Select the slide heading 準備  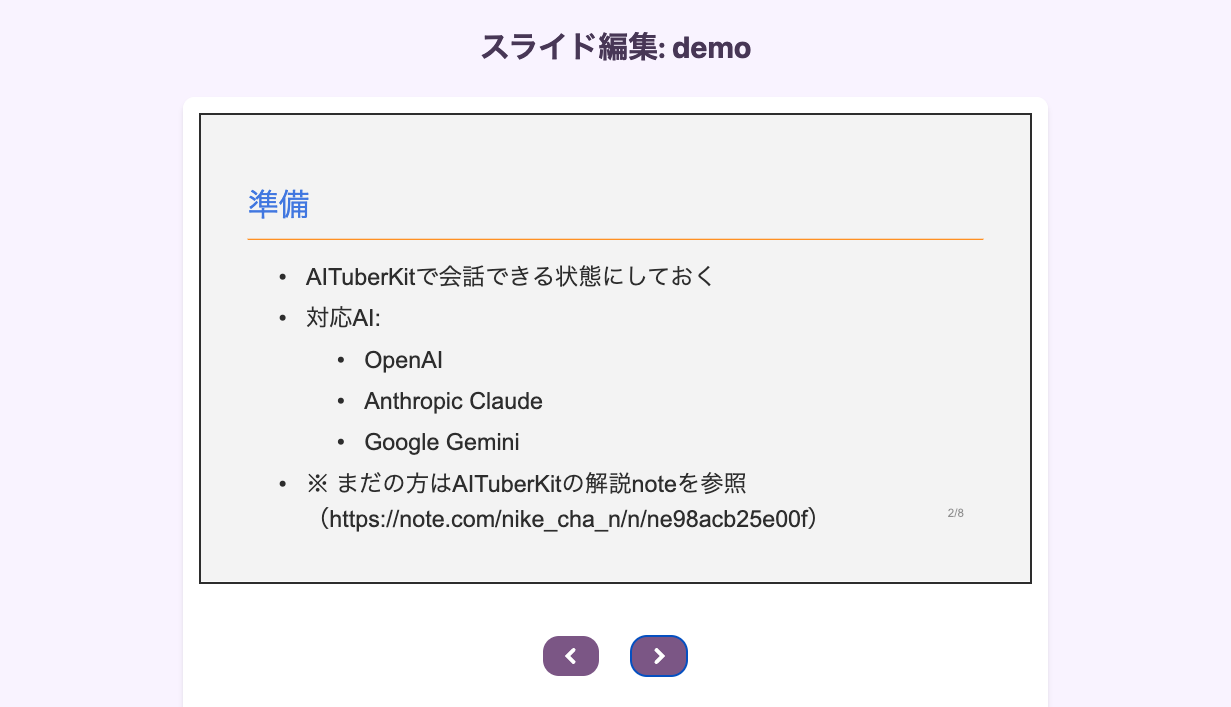278,204
